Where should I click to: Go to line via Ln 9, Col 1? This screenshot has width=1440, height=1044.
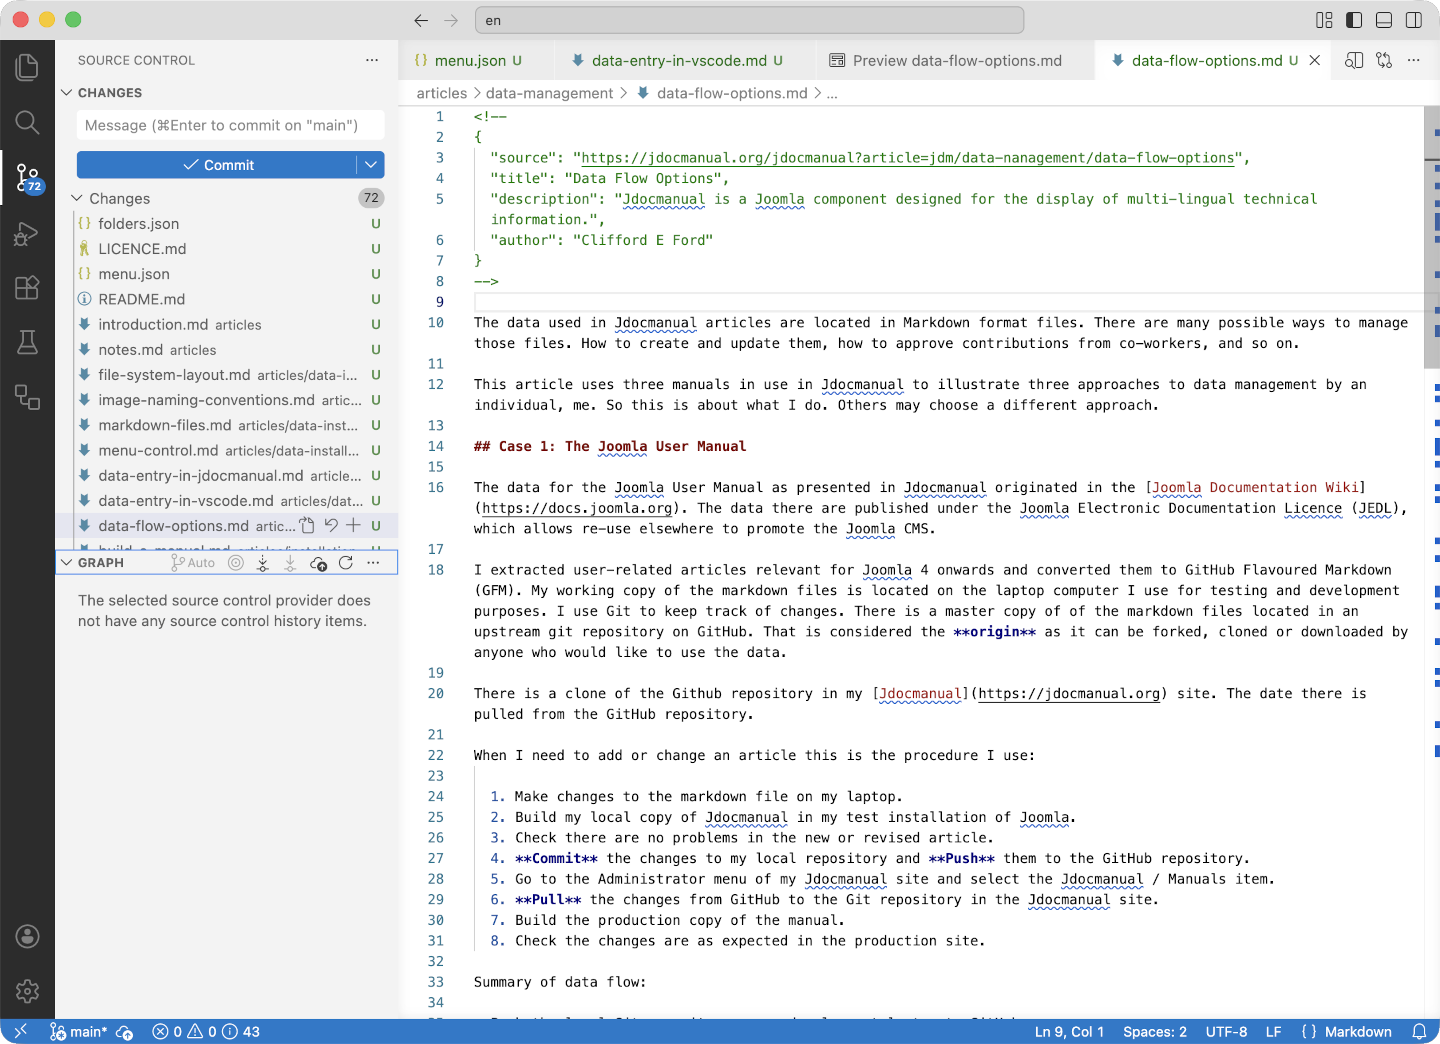[1069, 1032]
